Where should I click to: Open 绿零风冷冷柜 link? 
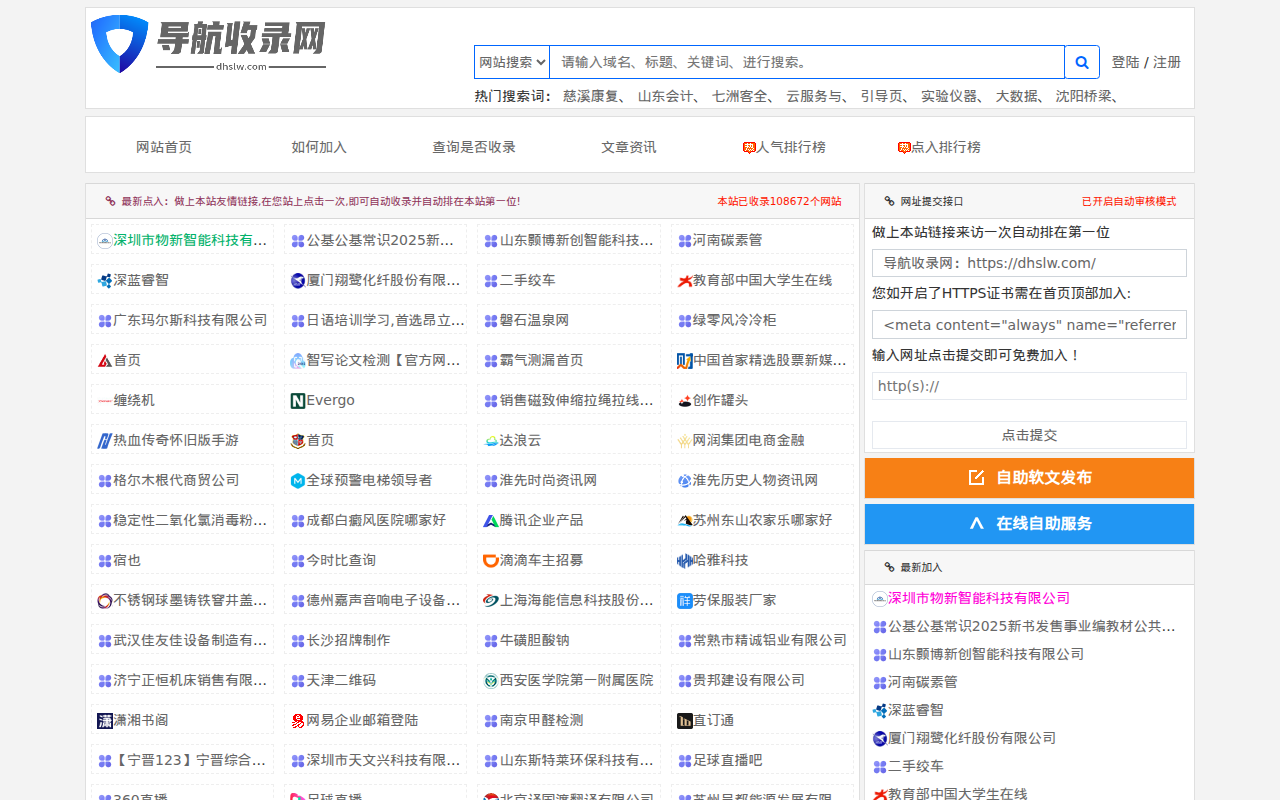pos(735,320)
